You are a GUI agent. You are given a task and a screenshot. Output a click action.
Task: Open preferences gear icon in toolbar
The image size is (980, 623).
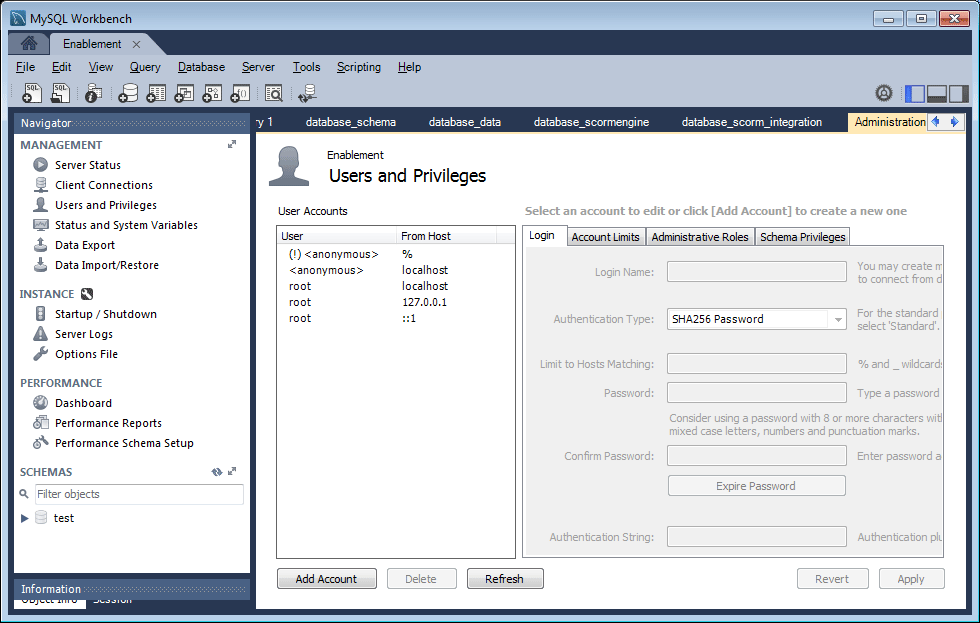click(884, 93)
